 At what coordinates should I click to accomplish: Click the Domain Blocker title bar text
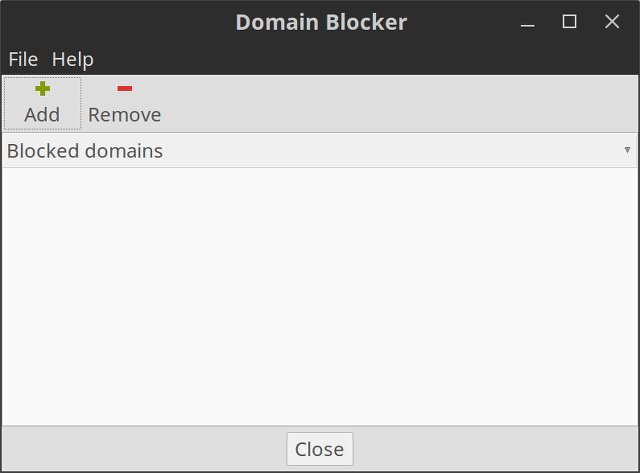pos(321,22)
